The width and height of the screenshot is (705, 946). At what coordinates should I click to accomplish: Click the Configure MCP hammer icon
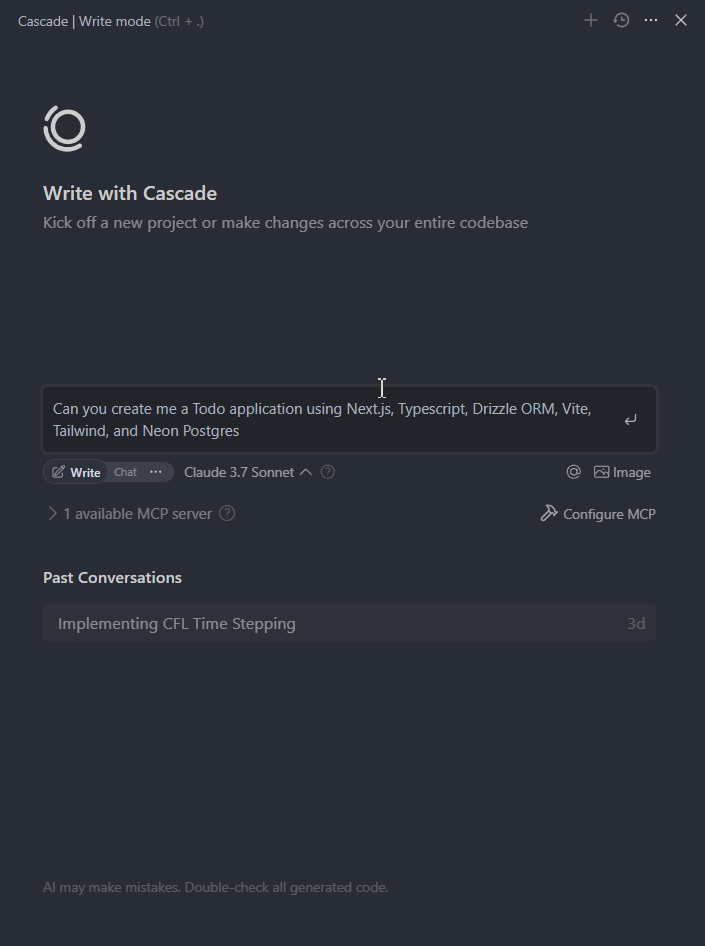(549, 513)
